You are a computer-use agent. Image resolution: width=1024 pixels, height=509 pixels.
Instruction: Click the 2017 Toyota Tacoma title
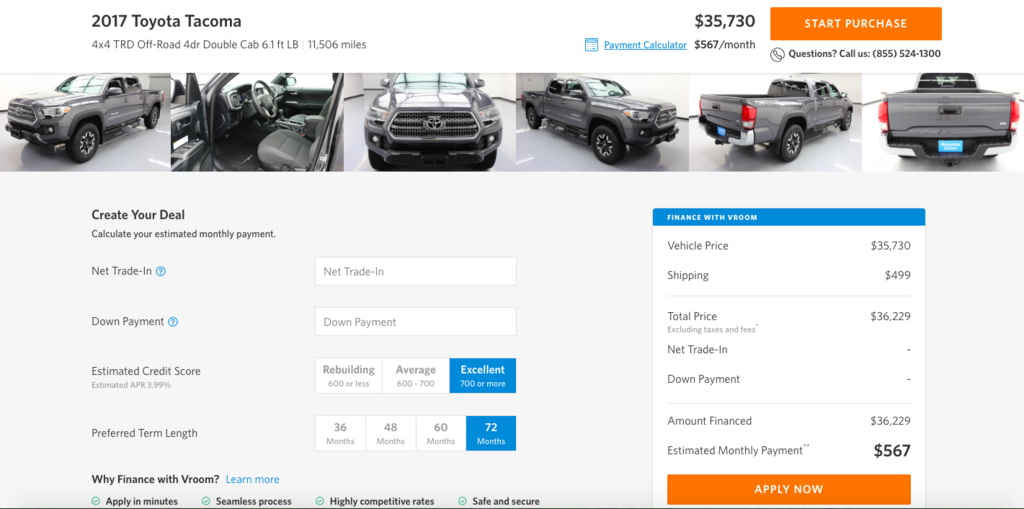click(x=167, y=22)
